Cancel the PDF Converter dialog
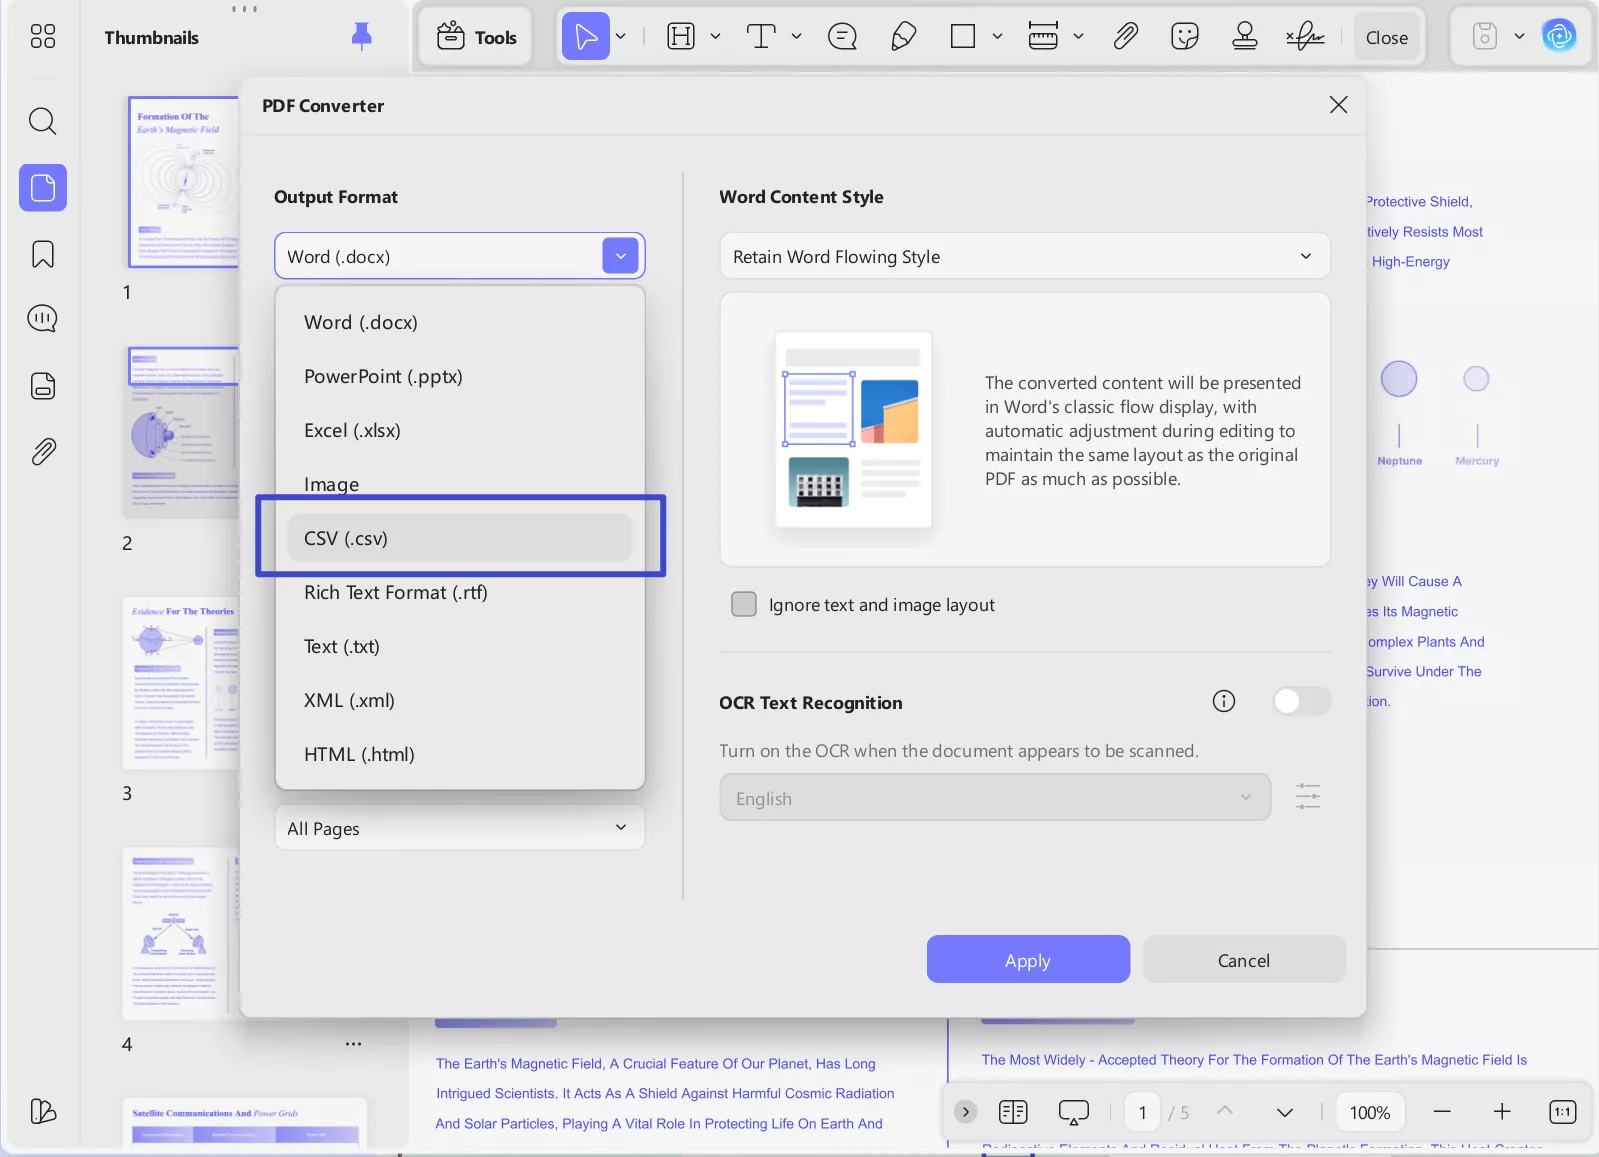The image size is (1599, 1157). [1244, 960]
